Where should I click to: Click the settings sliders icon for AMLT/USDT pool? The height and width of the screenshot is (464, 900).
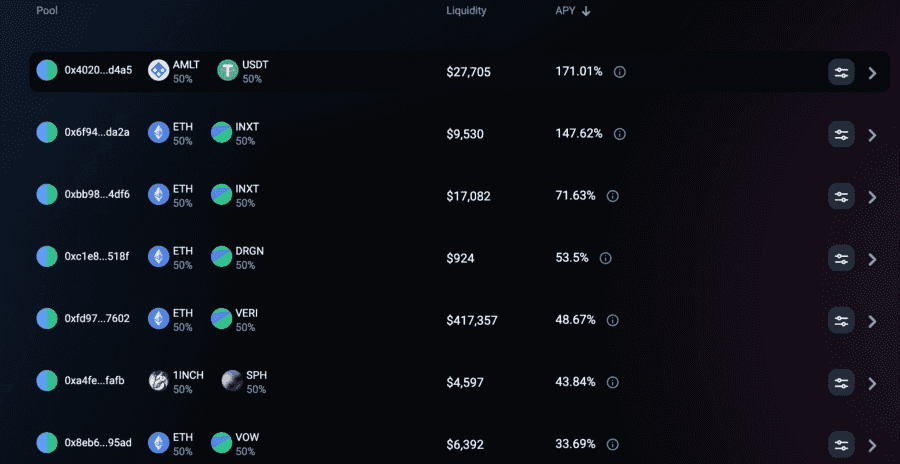tap(841, 72)
